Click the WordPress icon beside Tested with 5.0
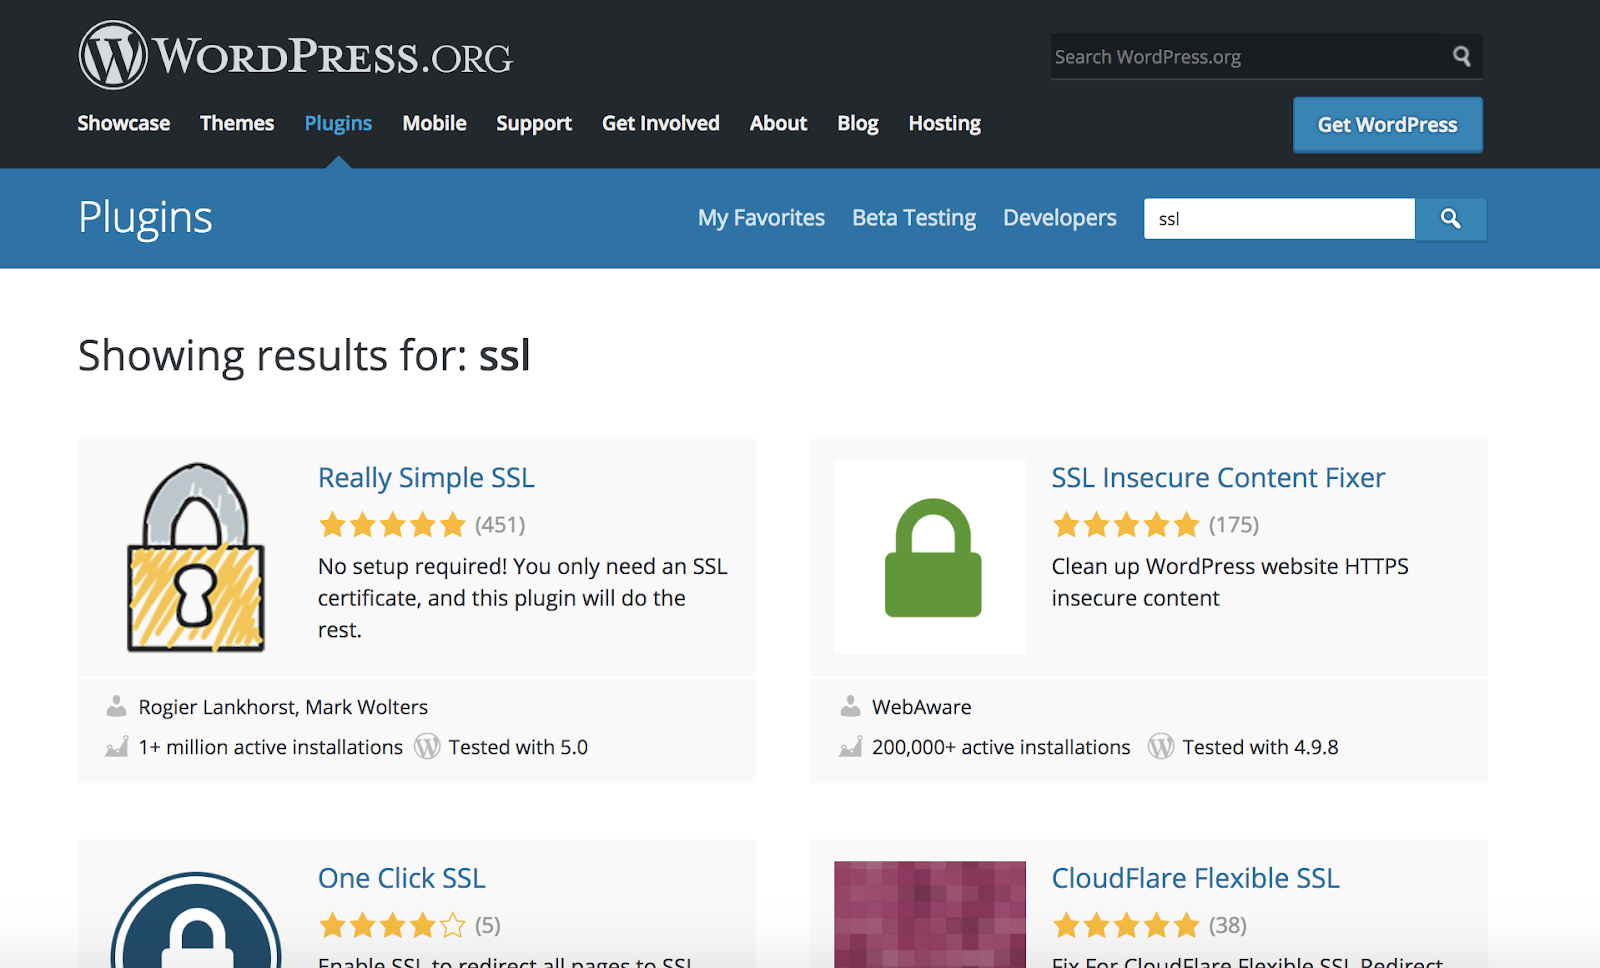Viewport: 1600px width, 968px height. click(x=427, y=746)
